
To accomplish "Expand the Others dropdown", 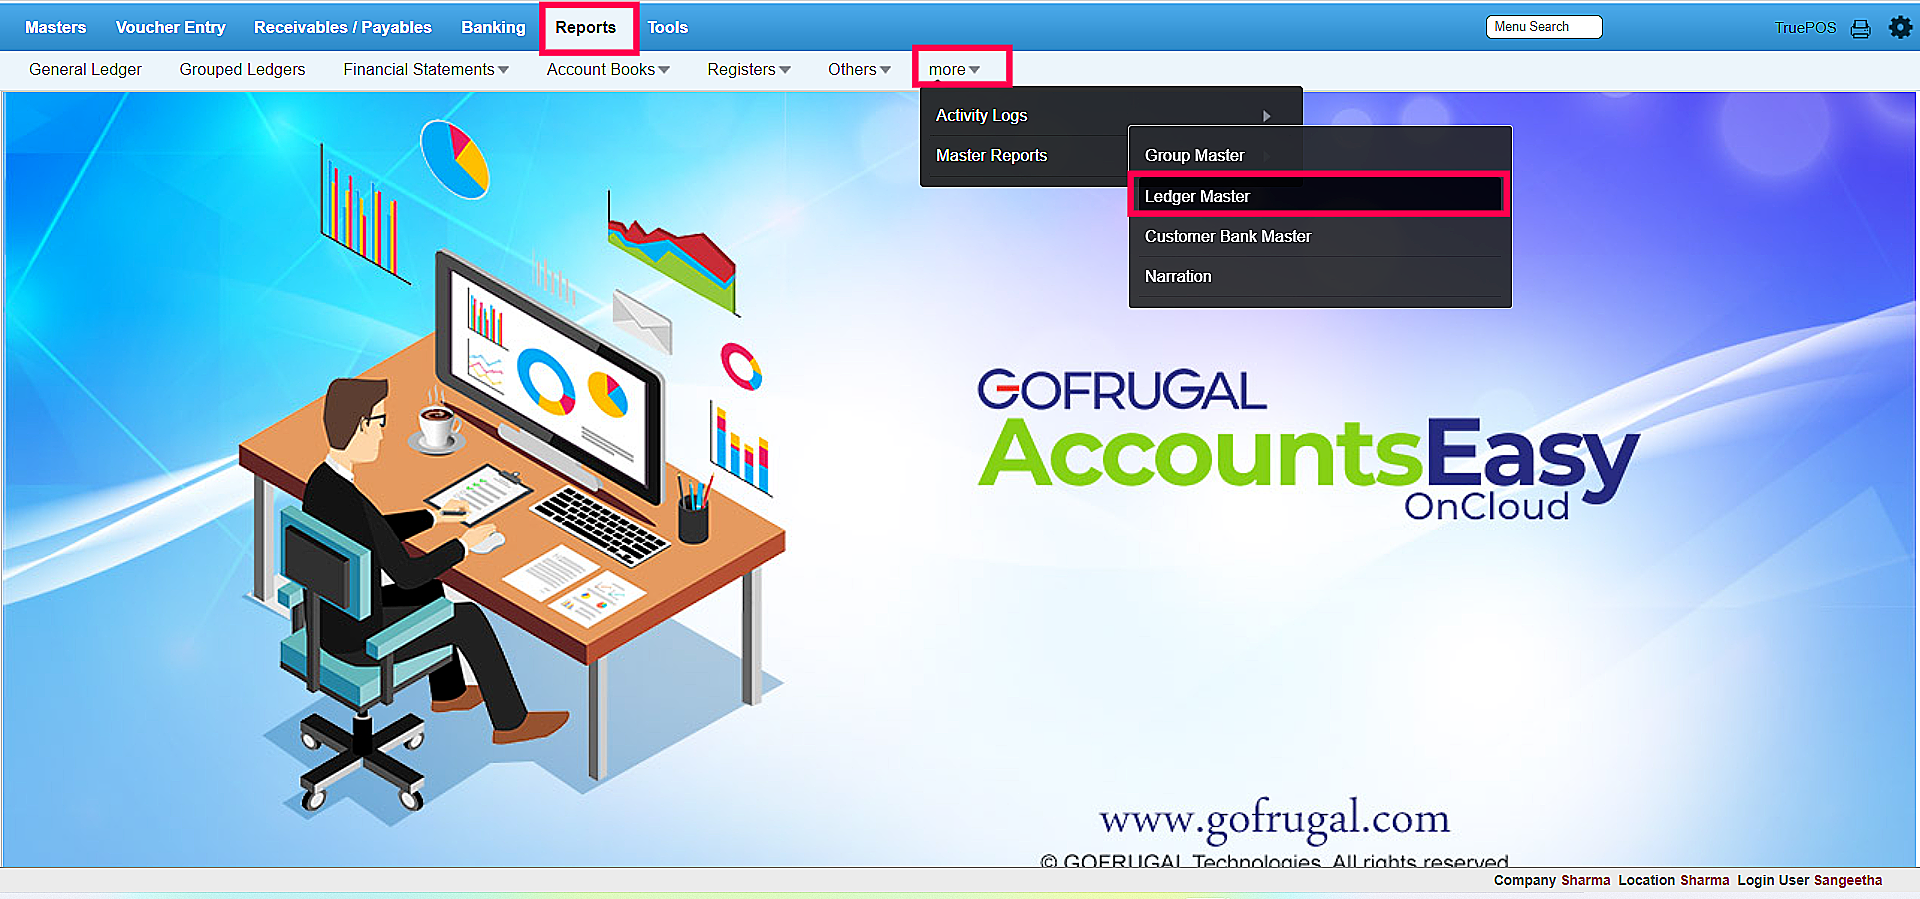I will point(859,69).
